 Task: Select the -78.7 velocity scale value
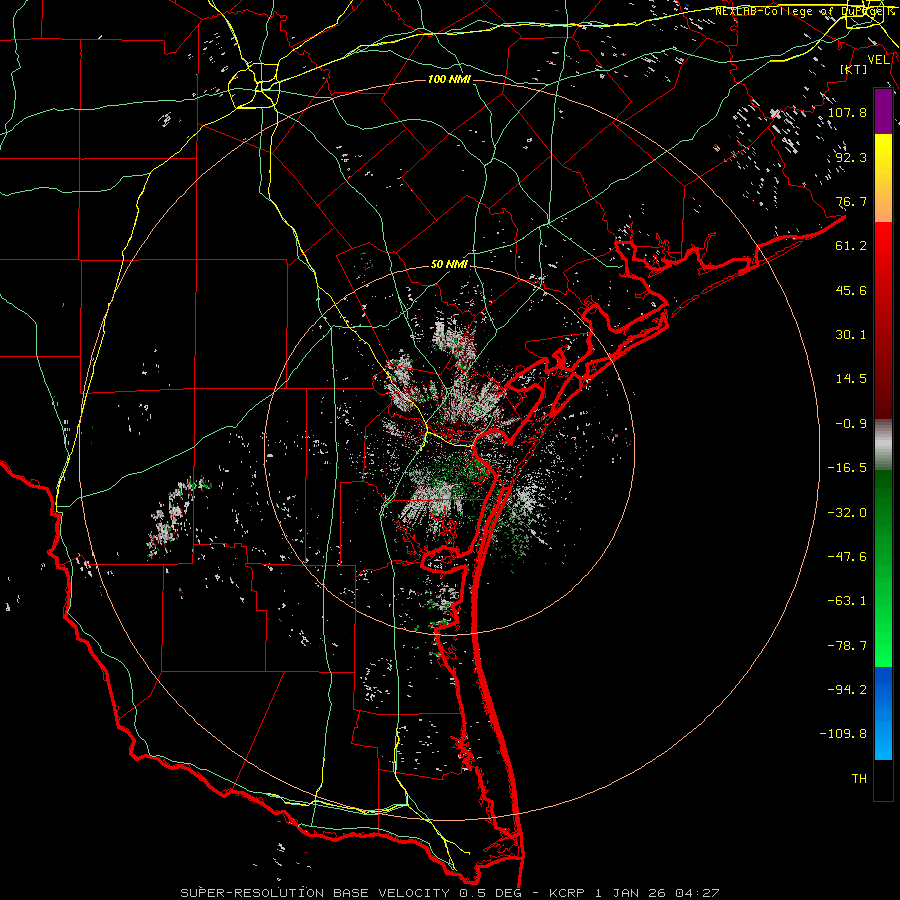847,646
